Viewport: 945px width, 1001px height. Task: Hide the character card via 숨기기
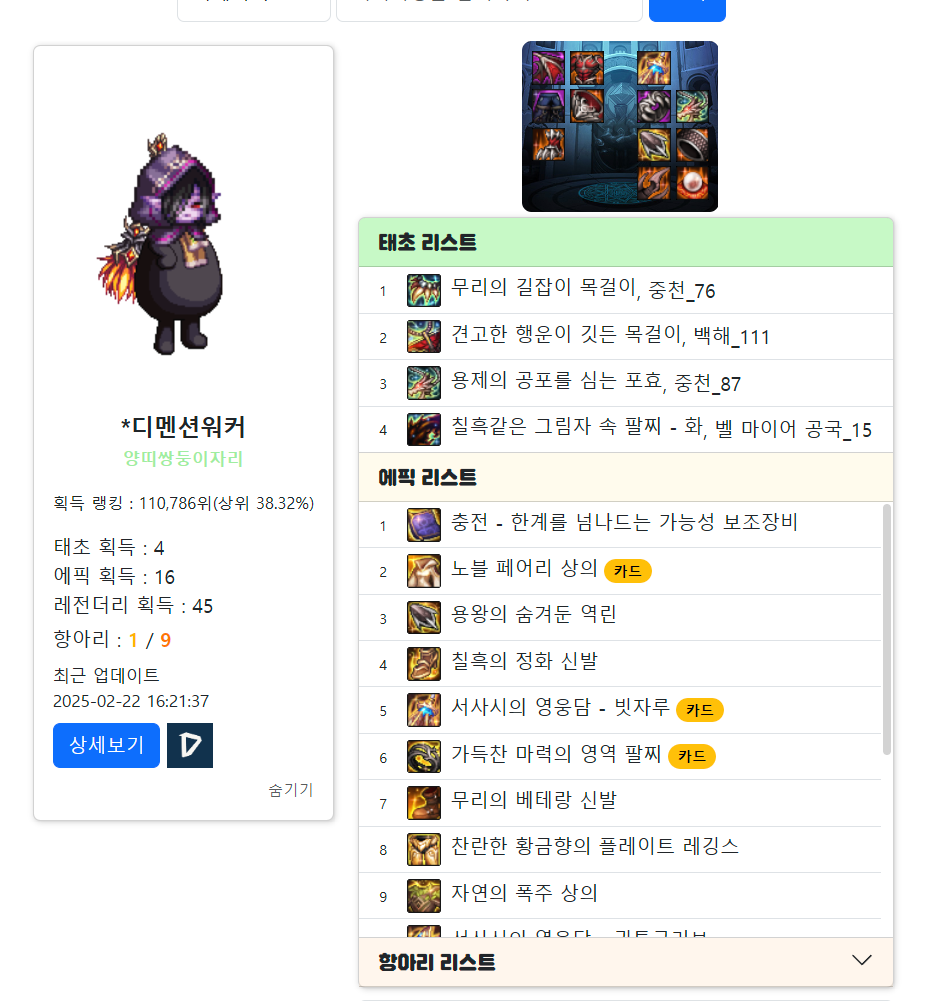291,790
